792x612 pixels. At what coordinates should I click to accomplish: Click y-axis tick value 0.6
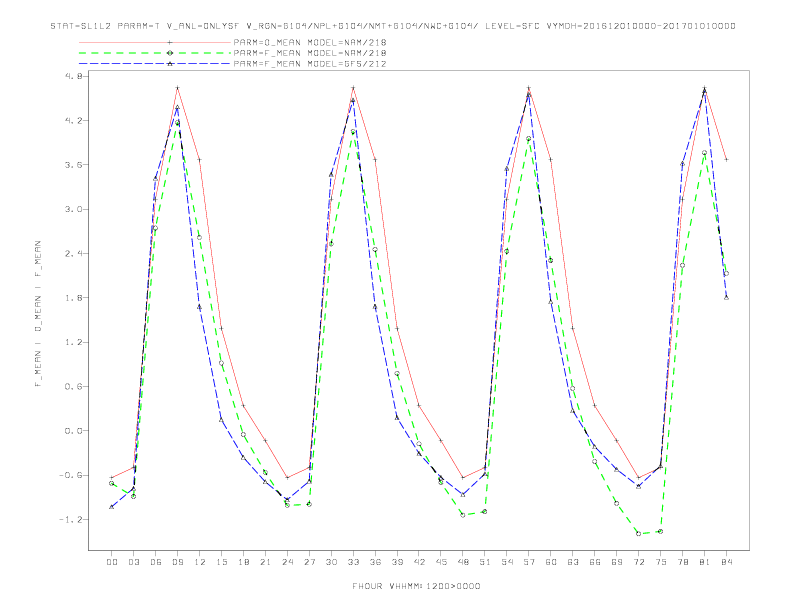[74, 386]
